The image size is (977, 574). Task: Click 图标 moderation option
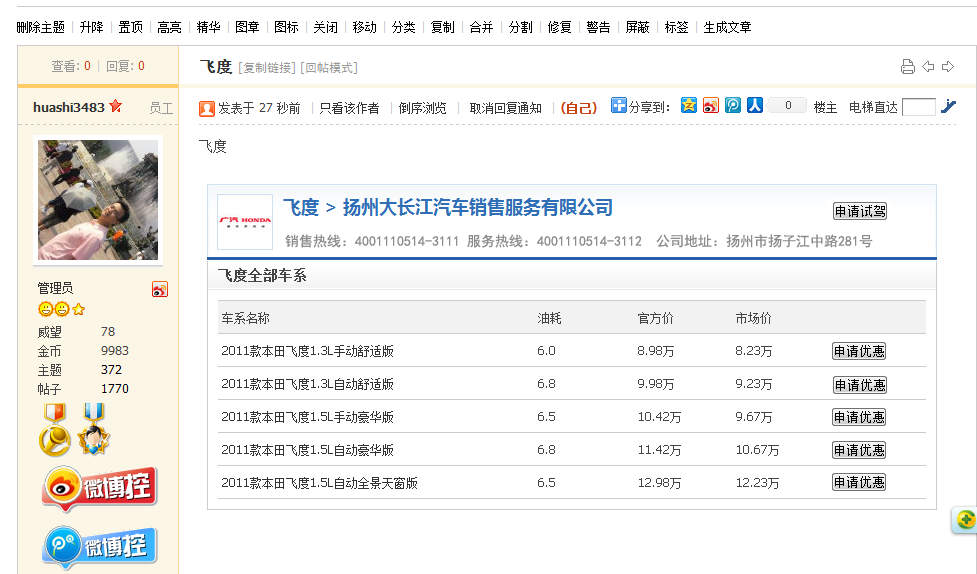(x=287, y=27)
